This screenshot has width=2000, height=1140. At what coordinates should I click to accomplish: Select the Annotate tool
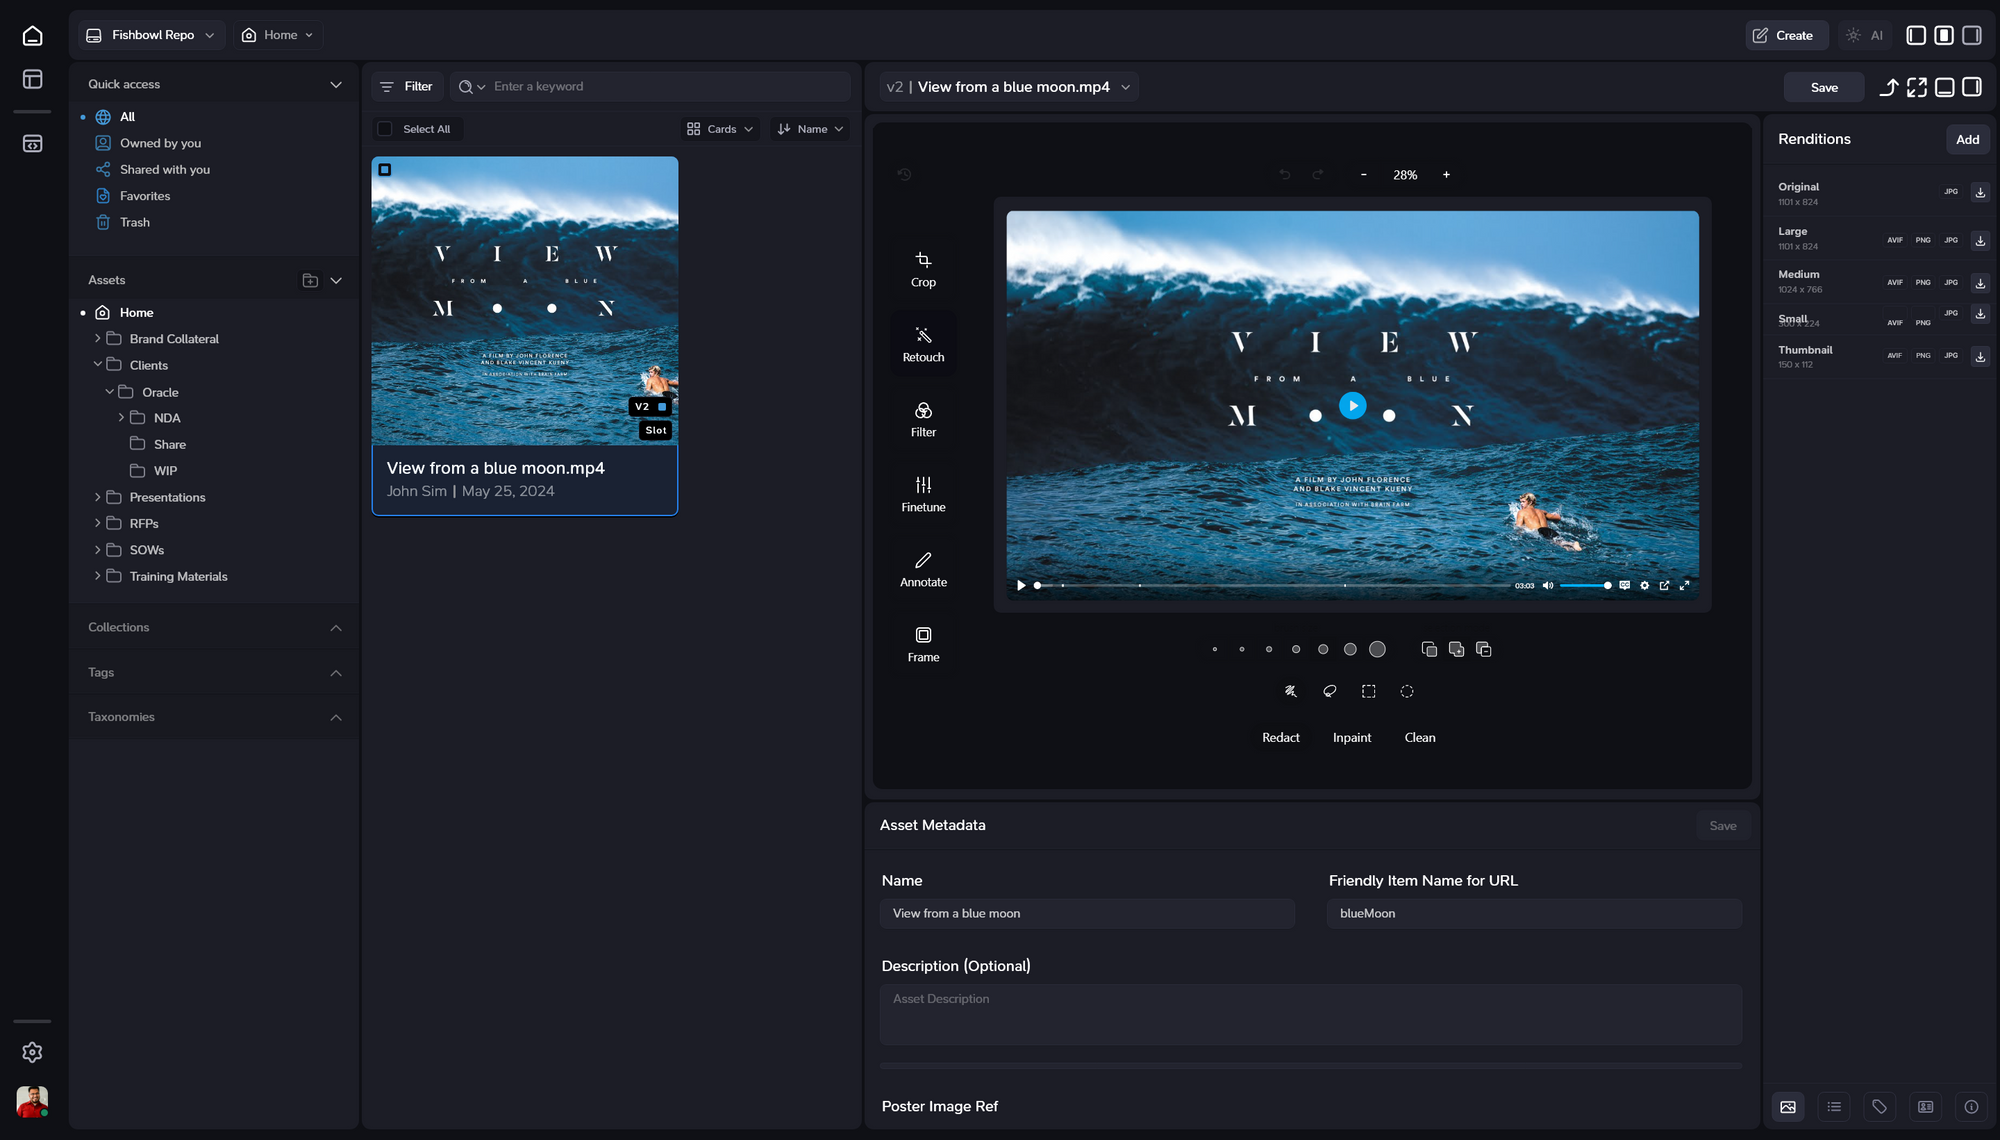coord(923,569)
